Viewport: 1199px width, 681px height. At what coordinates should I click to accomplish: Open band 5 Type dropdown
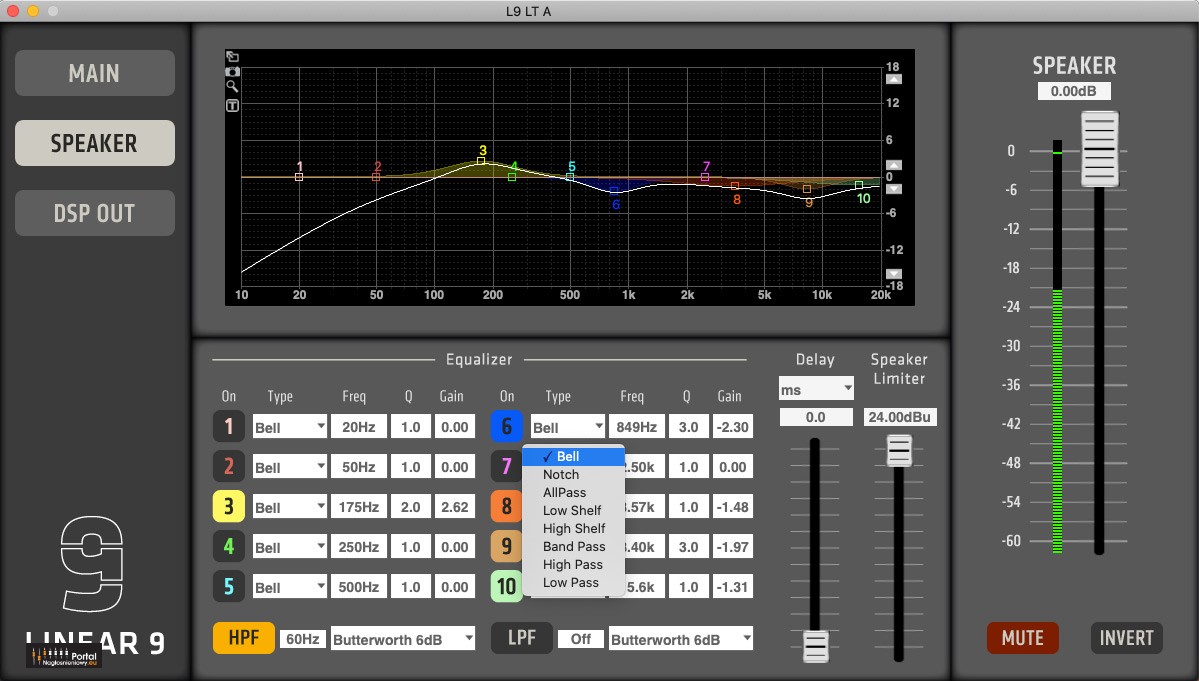pyautogui.click(x=290, y=586)
